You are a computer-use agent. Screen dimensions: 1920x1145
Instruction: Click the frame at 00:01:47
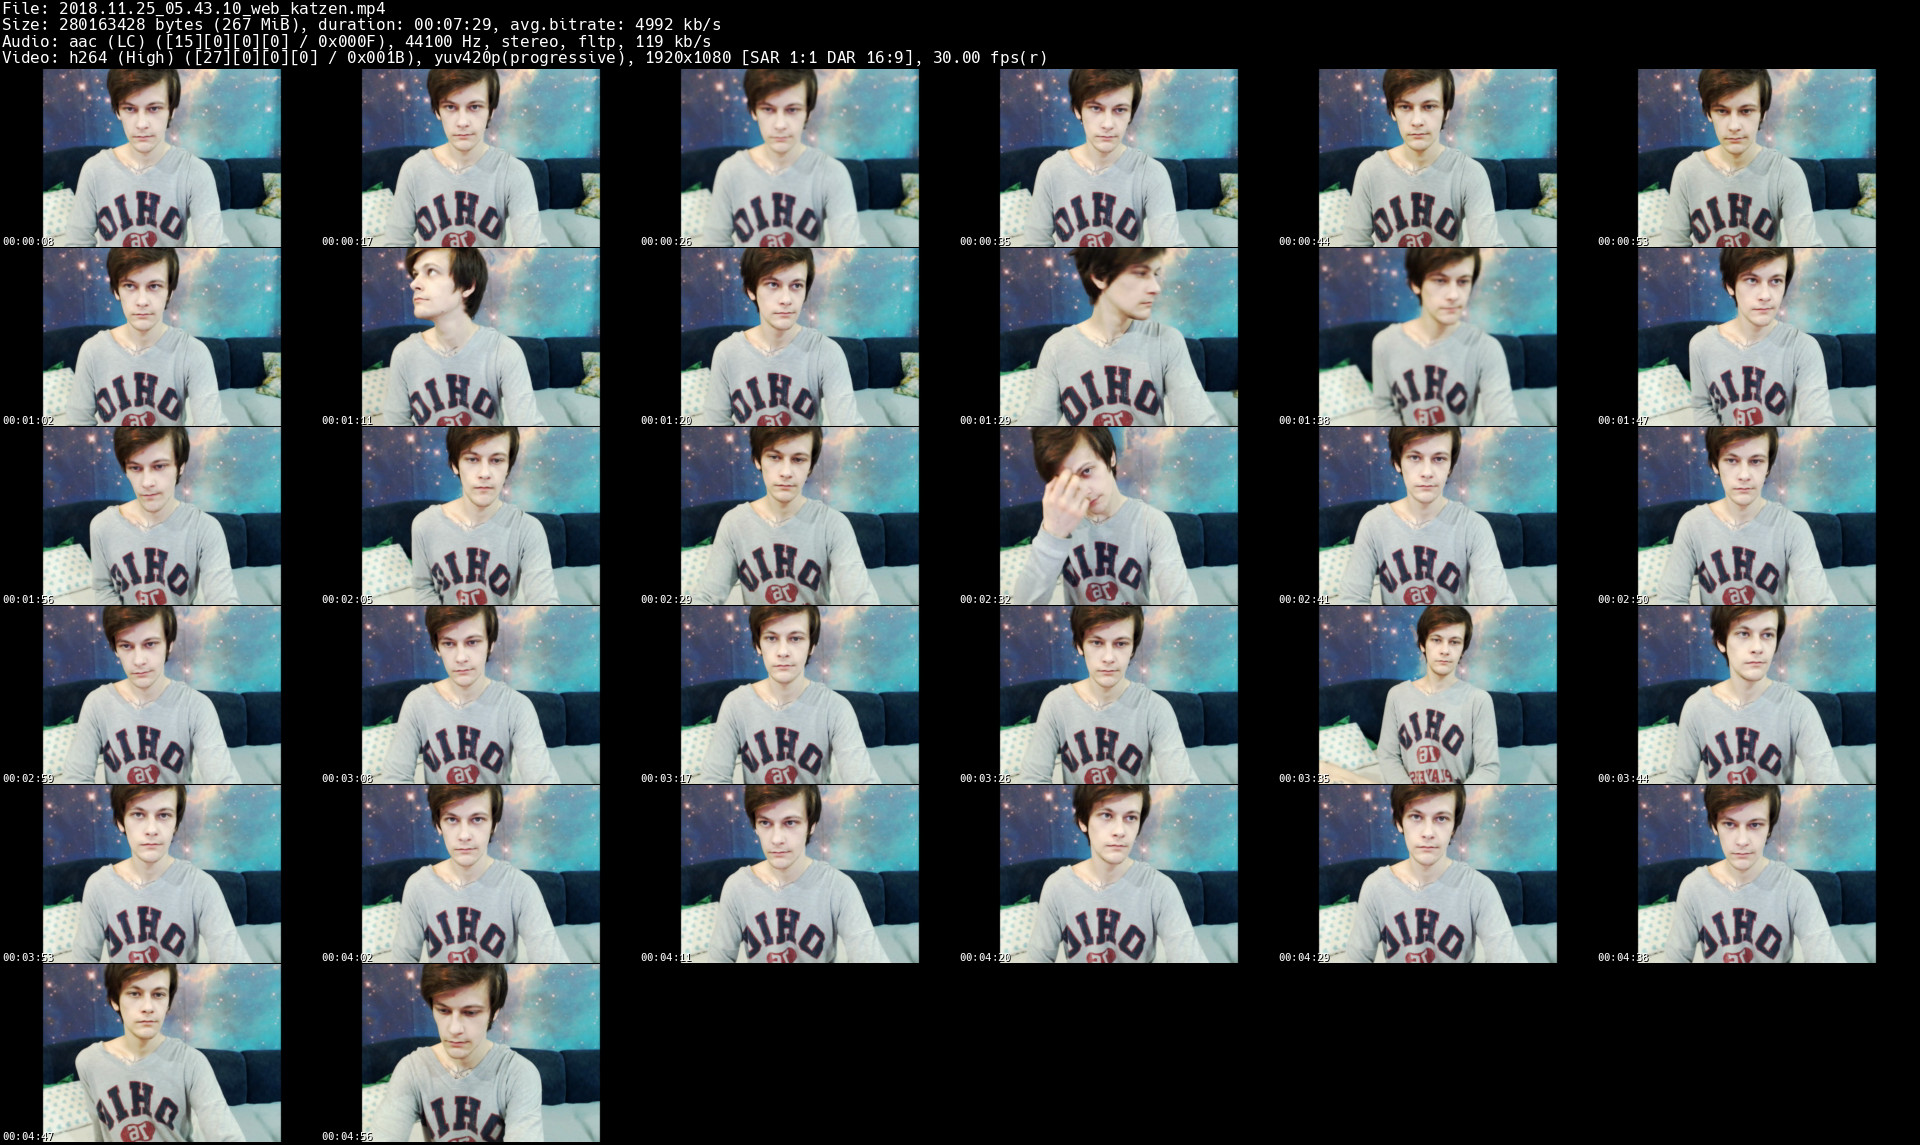pos(1756,337)
